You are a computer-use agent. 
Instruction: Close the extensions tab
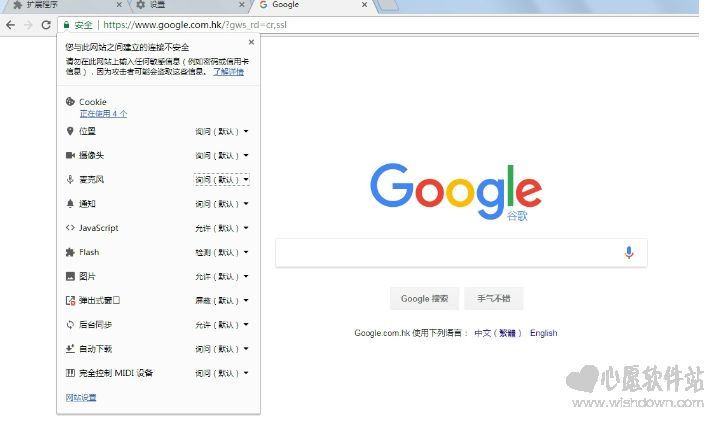click(x=119, y=5)
